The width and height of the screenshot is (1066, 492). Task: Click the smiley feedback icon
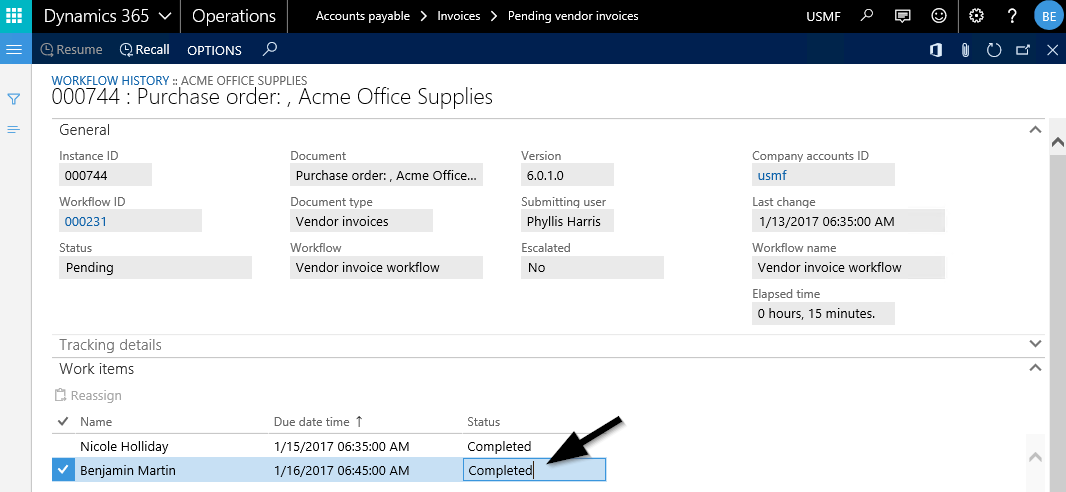[938, 16]
